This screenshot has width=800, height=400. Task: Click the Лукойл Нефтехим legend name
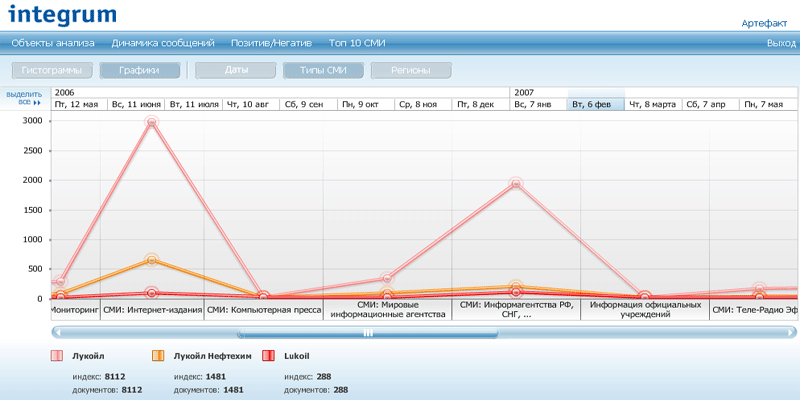click(213, 357)
